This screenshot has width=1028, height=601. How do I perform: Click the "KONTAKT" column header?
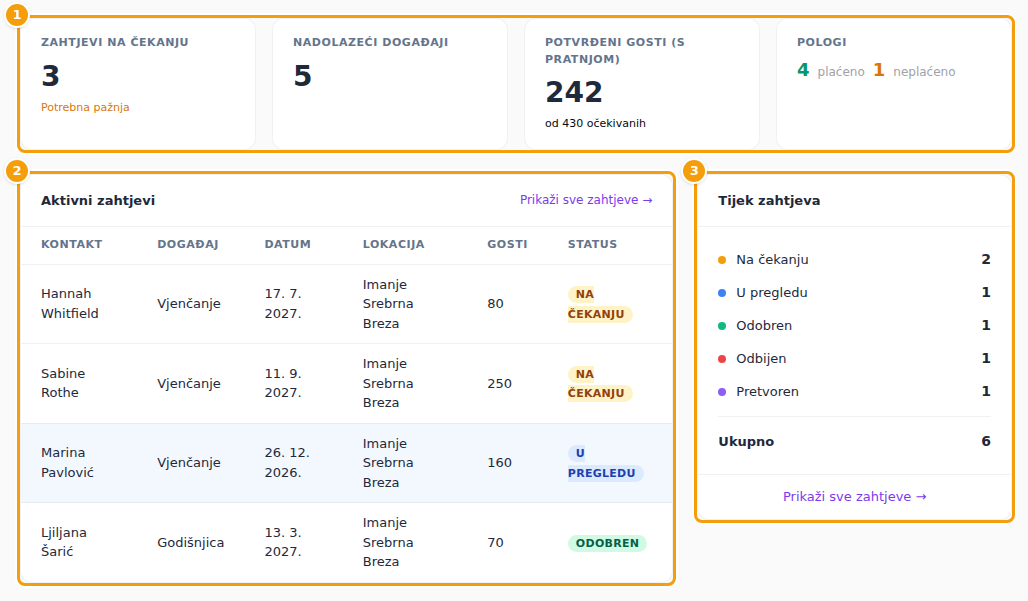71,244
